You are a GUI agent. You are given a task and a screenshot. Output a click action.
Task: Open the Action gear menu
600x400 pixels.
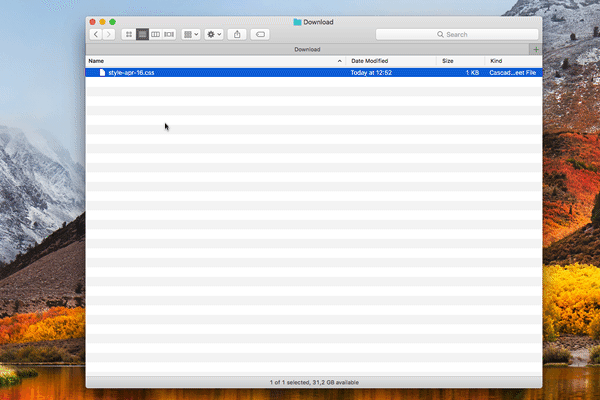(x=214, y=34)
